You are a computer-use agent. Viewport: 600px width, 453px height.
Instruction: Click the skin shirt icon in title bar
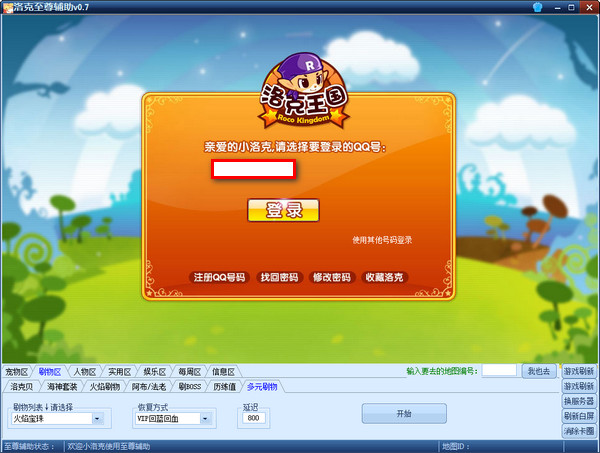(538, 7)
